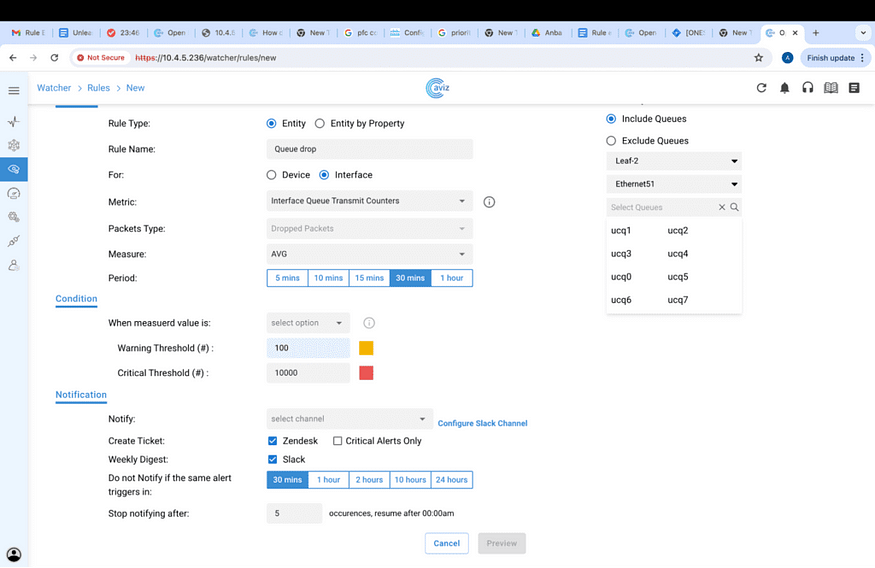The width and height of the screenshot is (875, 568).
Task: Show the Metric info tooltip icon
Action: 489,202
